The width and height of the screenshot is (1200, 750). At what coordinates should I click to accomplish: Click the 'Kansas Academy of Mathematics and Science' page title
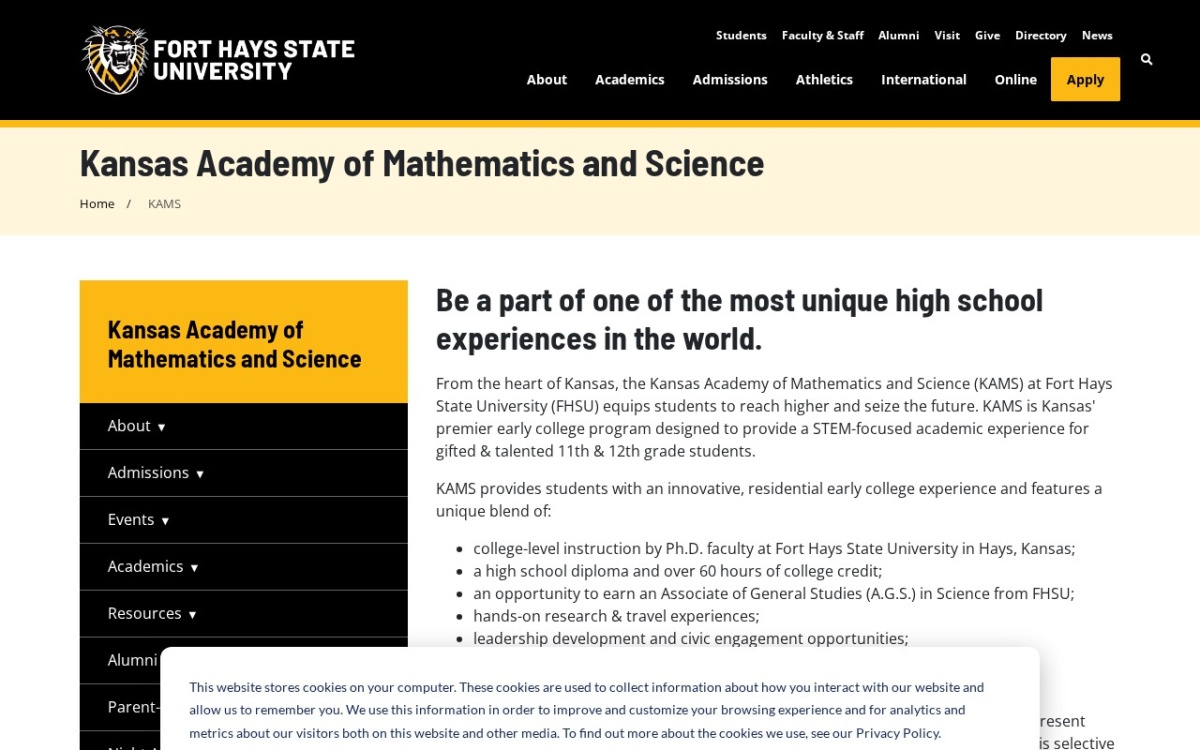[422, 163]
